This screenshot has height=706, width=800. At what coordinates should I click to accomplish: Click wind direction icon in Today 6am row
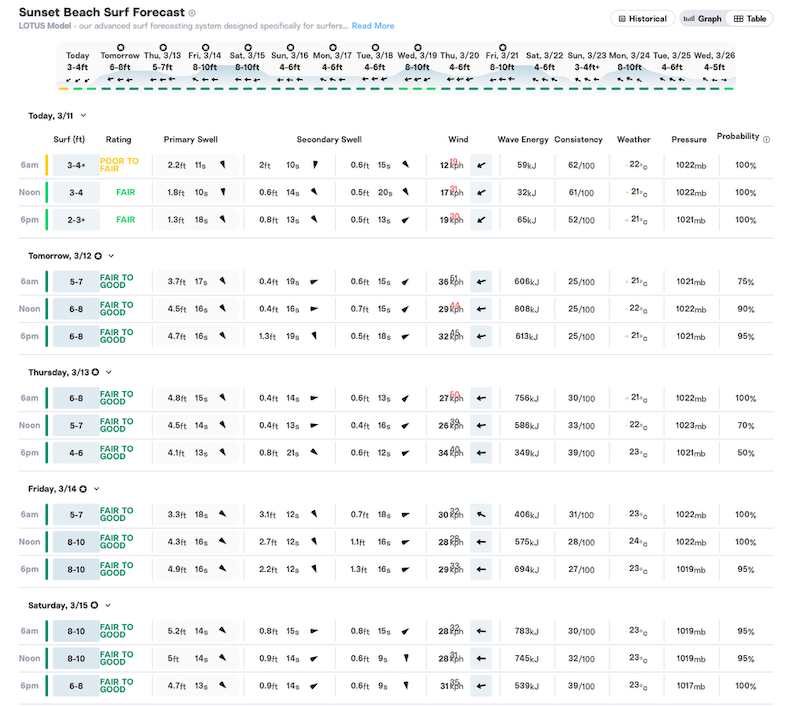tap(481, 165)
